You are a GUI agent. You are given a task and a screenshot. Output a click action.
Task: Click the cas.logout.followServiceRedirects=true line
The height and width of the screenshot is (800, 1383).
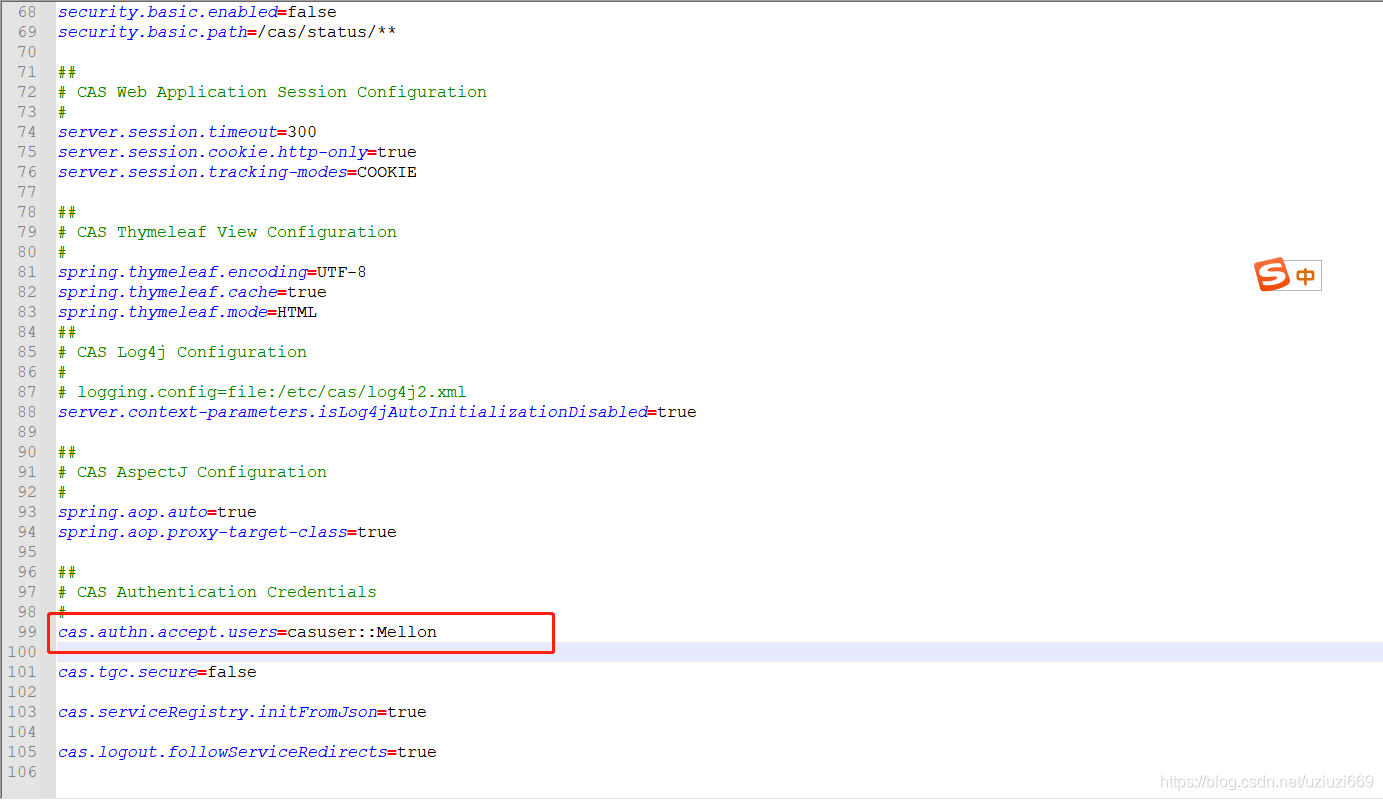[x=247, y=752]
